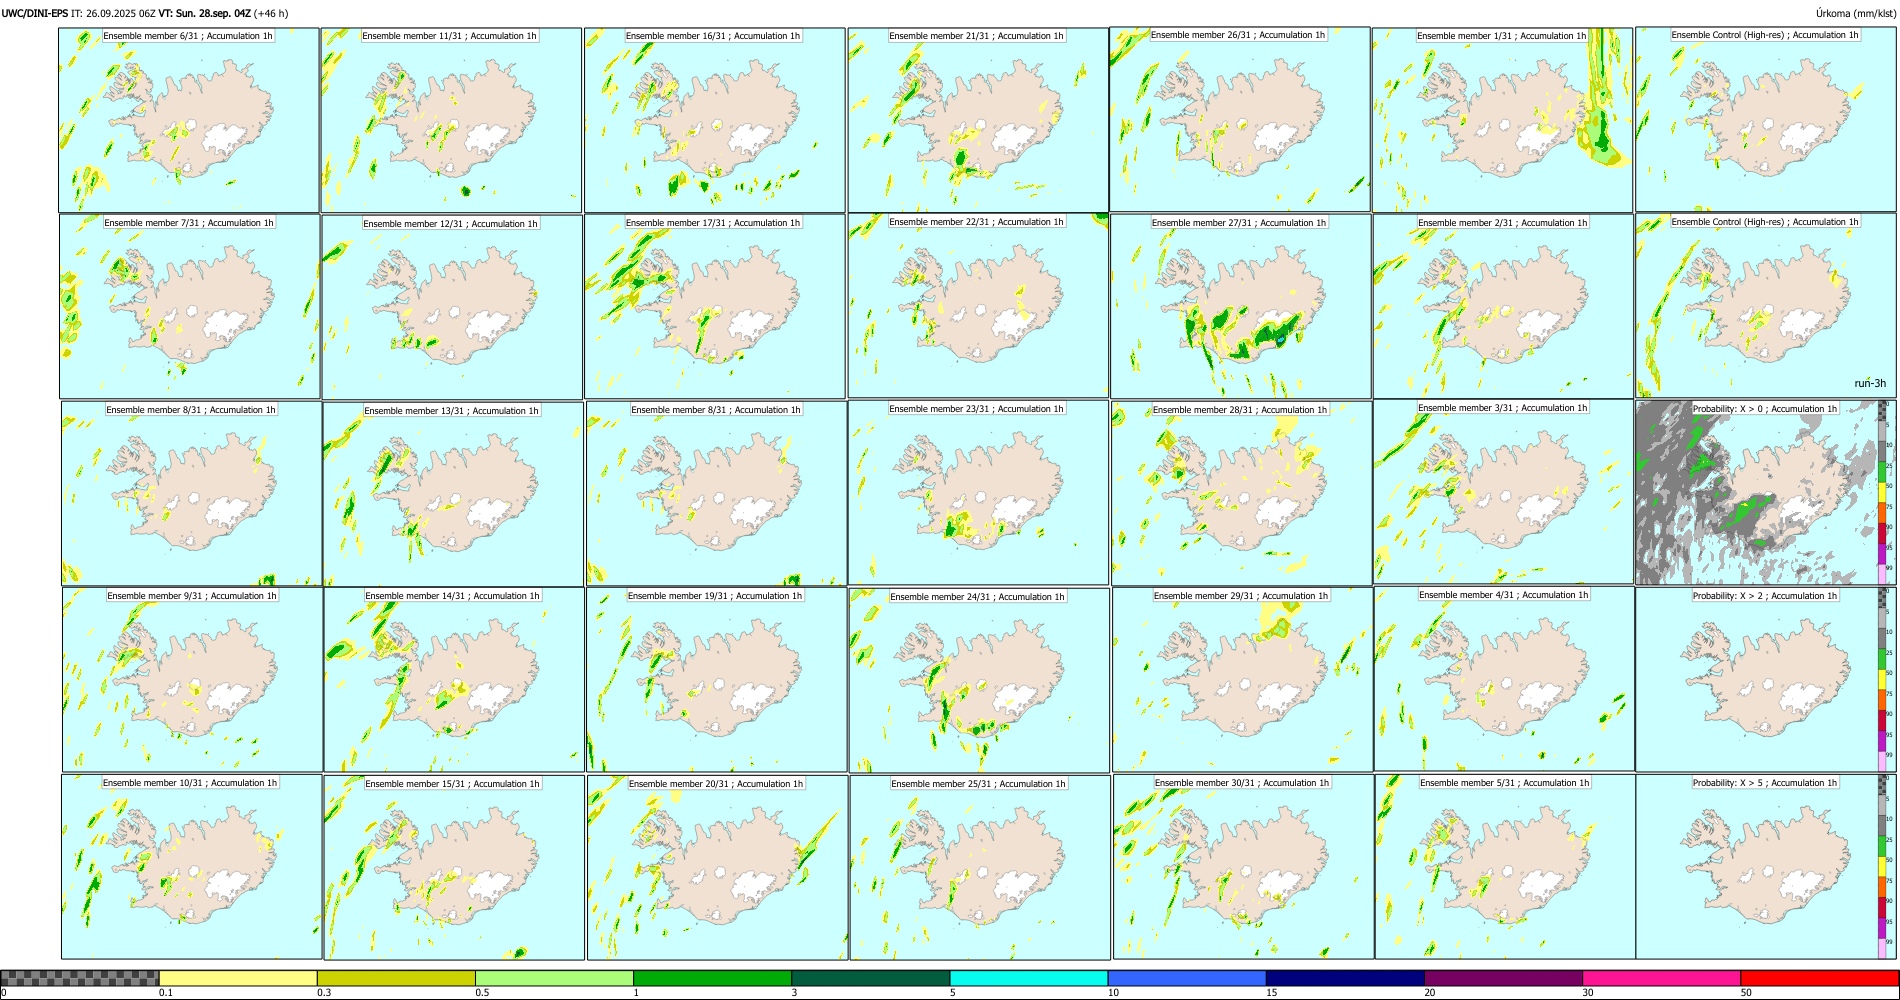Viewport: 1900px width, 1000px height.
Task: Select the 'Ensemble member 10/31' label
Action: [x=190, y=783]
